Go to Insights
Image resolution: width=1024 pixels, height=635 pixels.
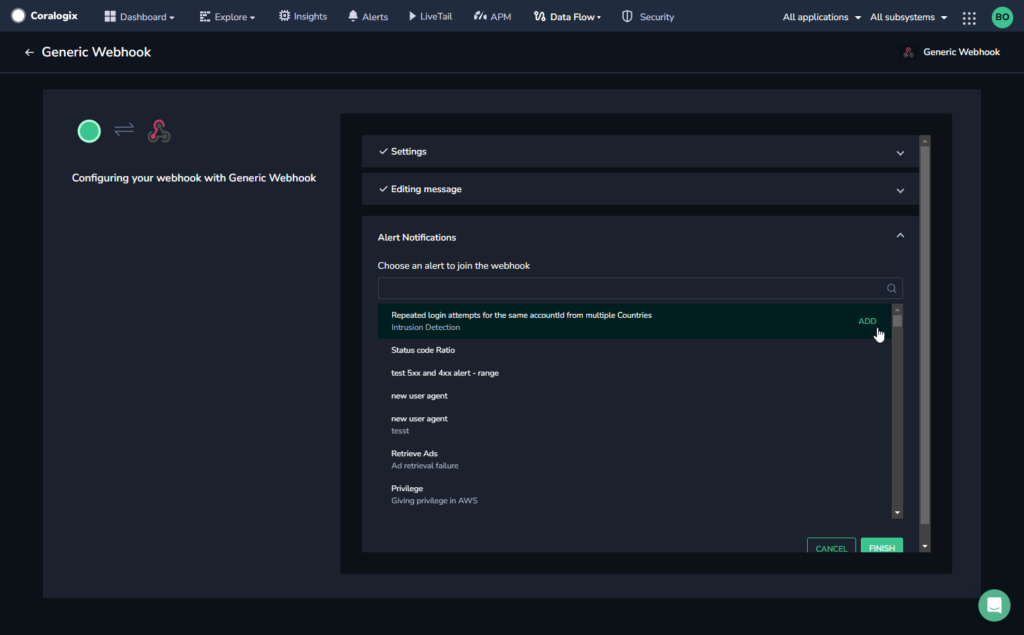(302, 16)
